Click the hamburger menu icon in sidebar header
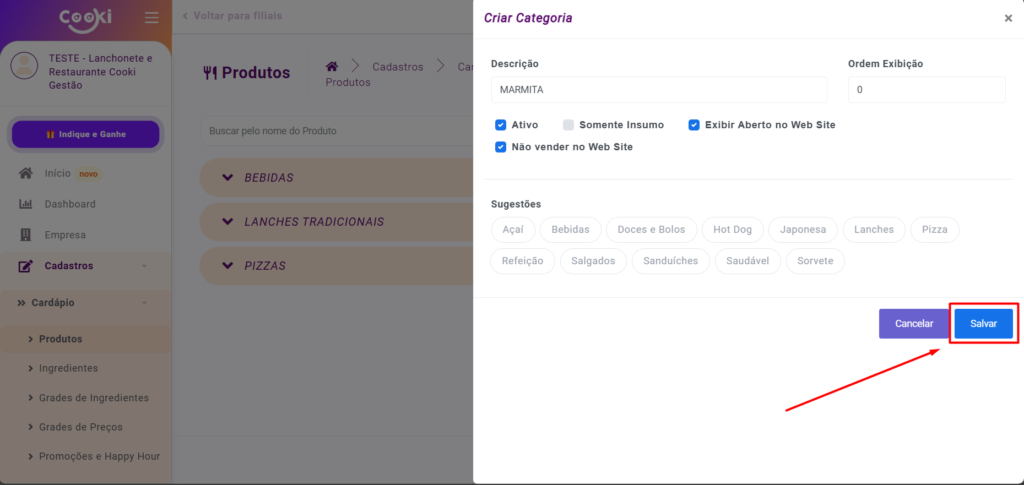Viewport: 1024px width, 485px height. pos(151,17)
